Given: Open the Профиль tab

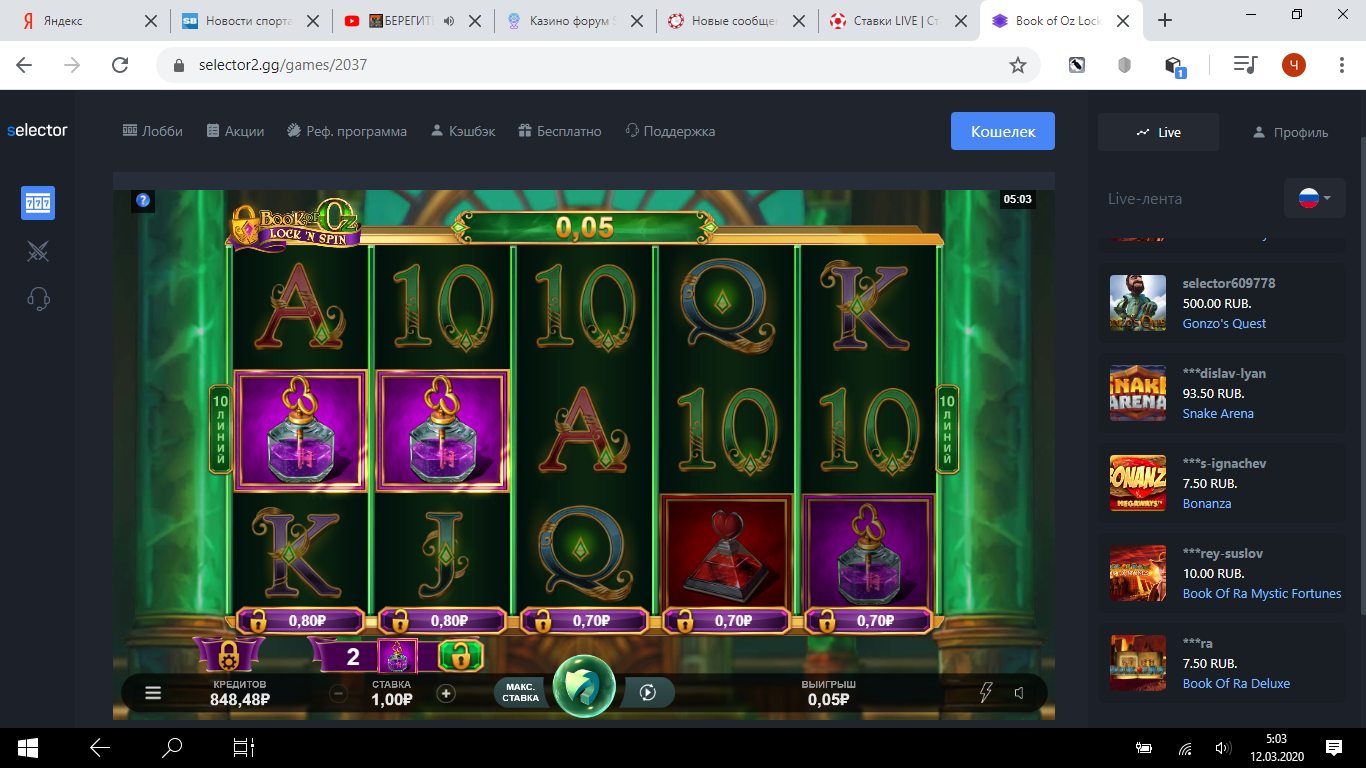Looking at the screenshot, I should point(1290,132).
